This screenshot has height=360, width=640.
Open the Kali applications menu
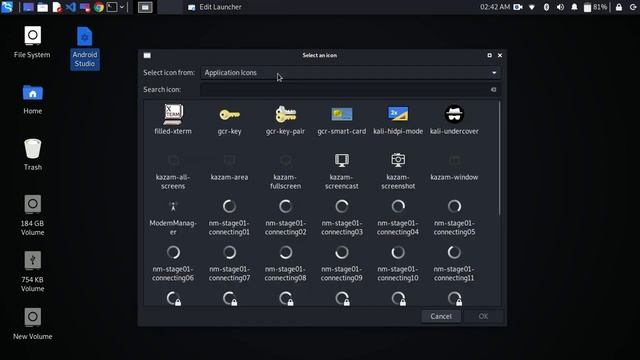coord(7,7)
